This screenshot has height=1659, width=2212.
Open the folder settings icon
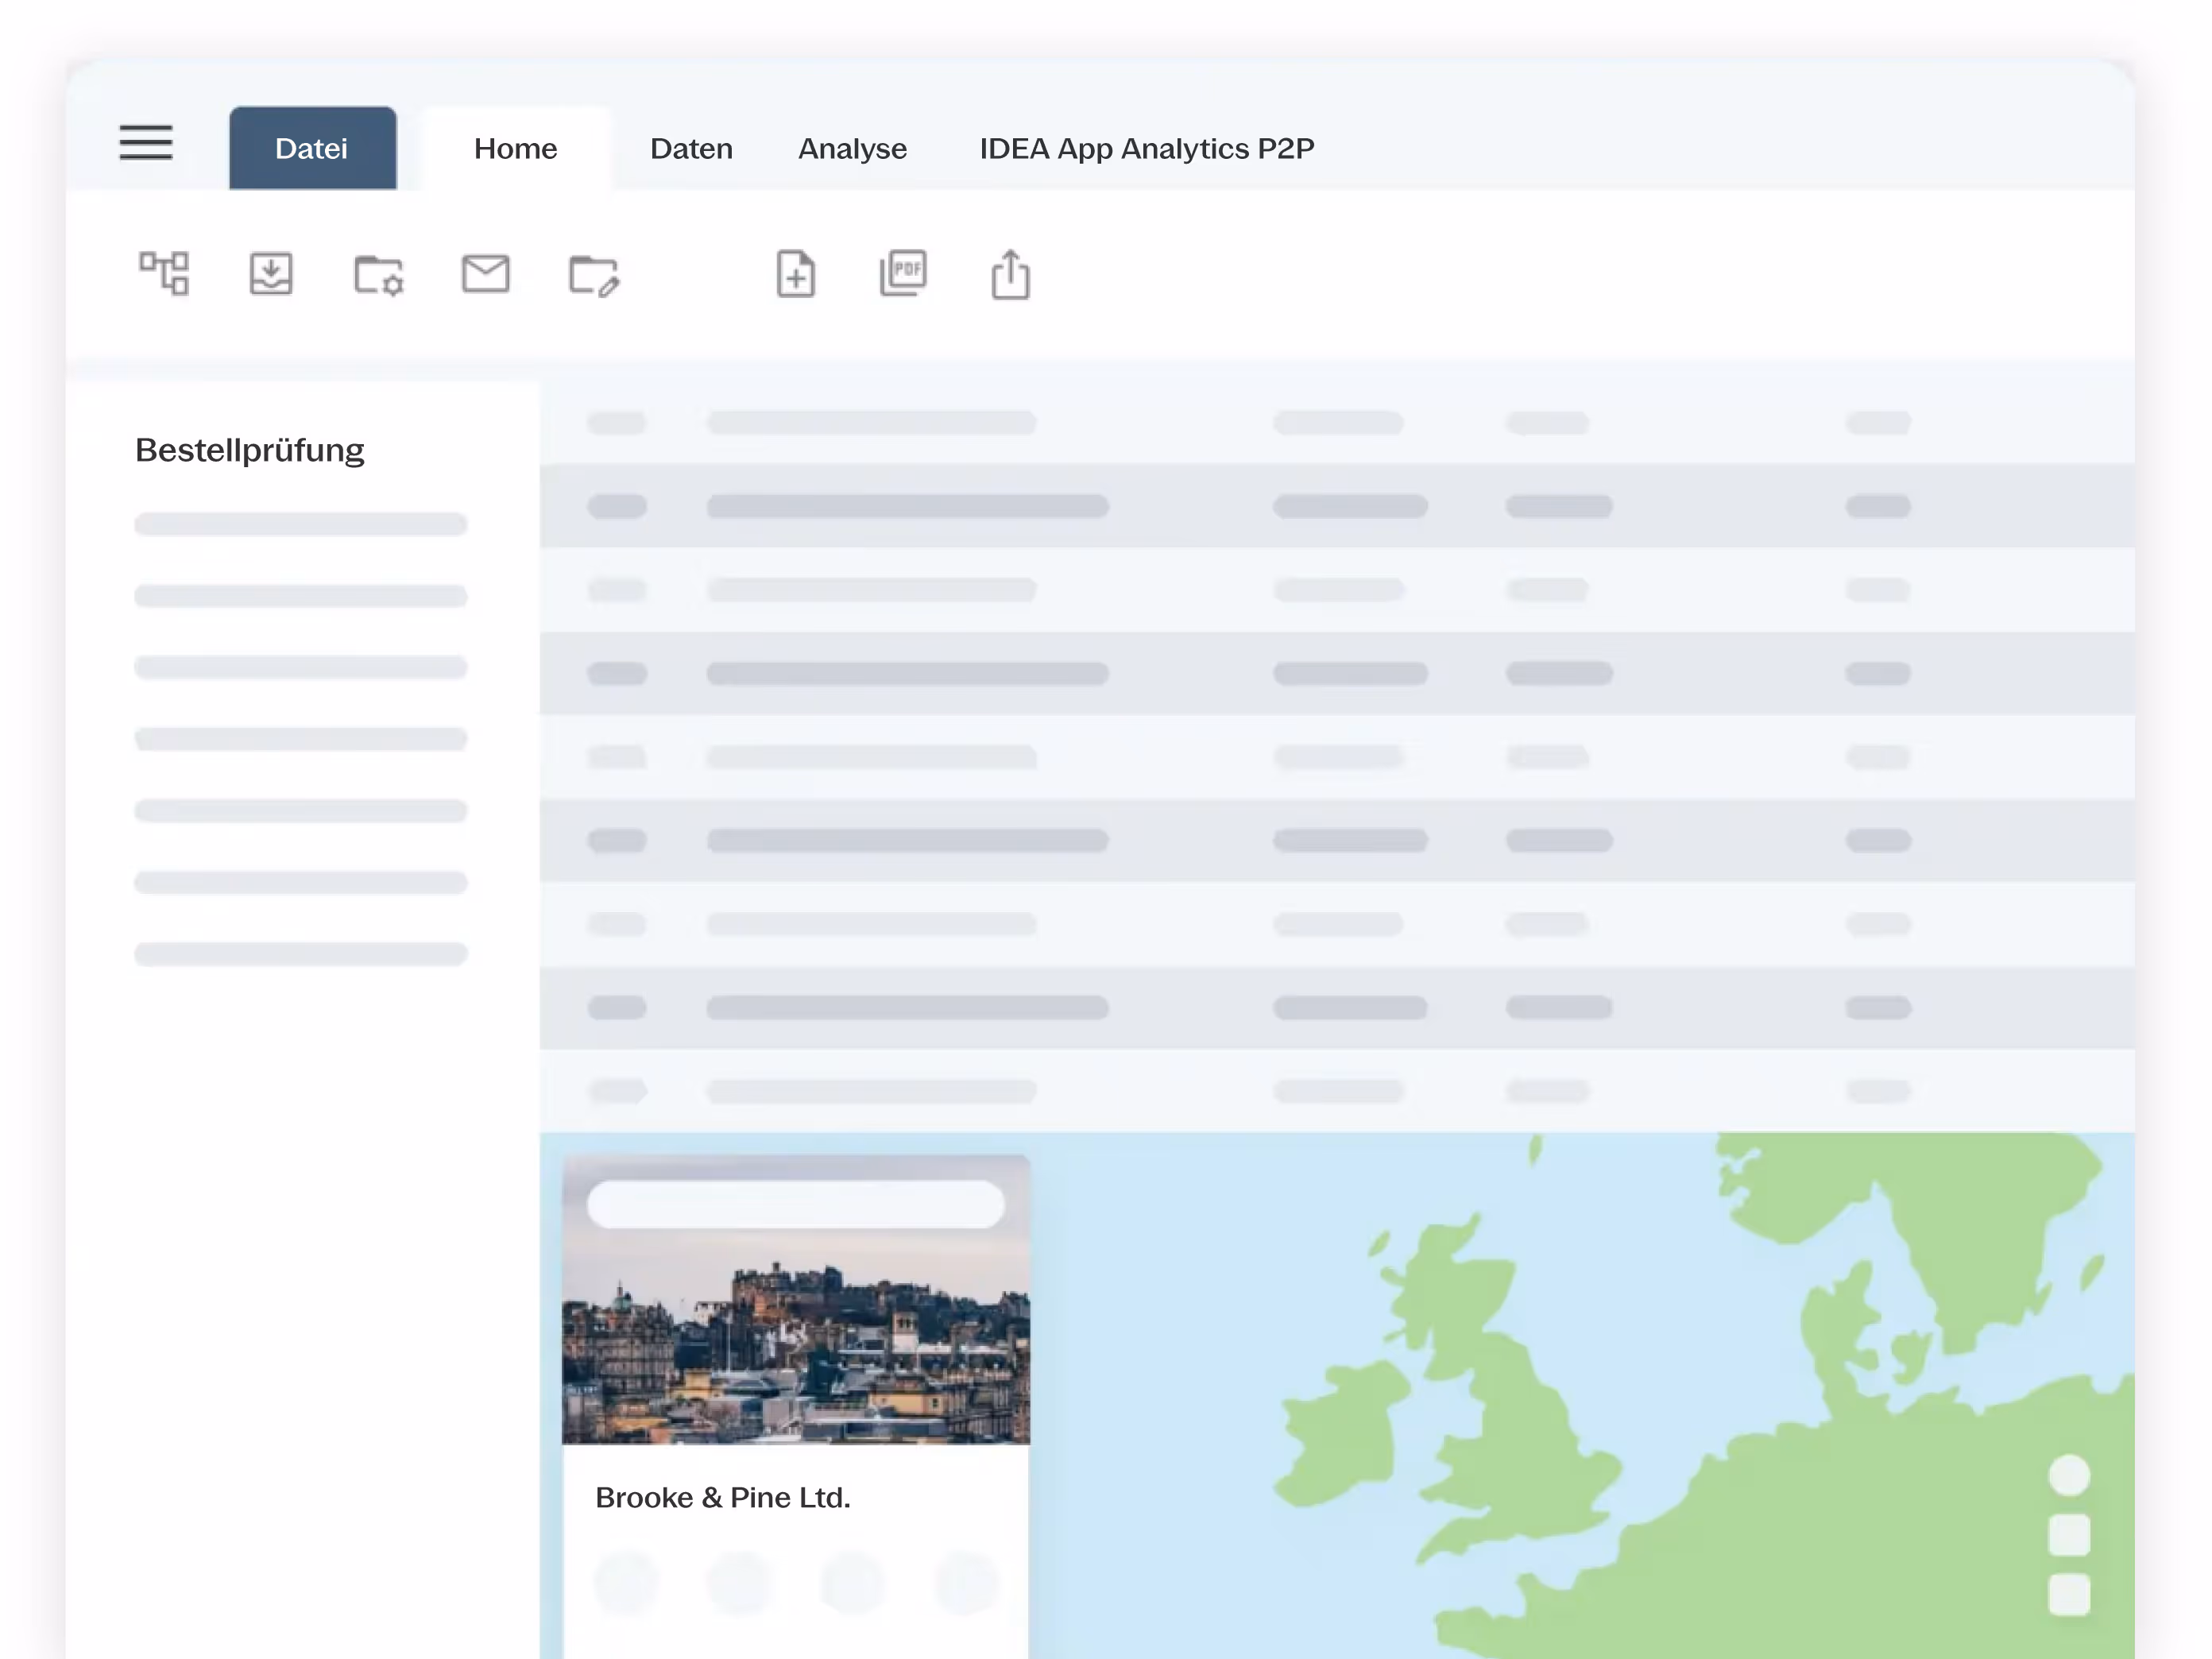click(378, 274)
